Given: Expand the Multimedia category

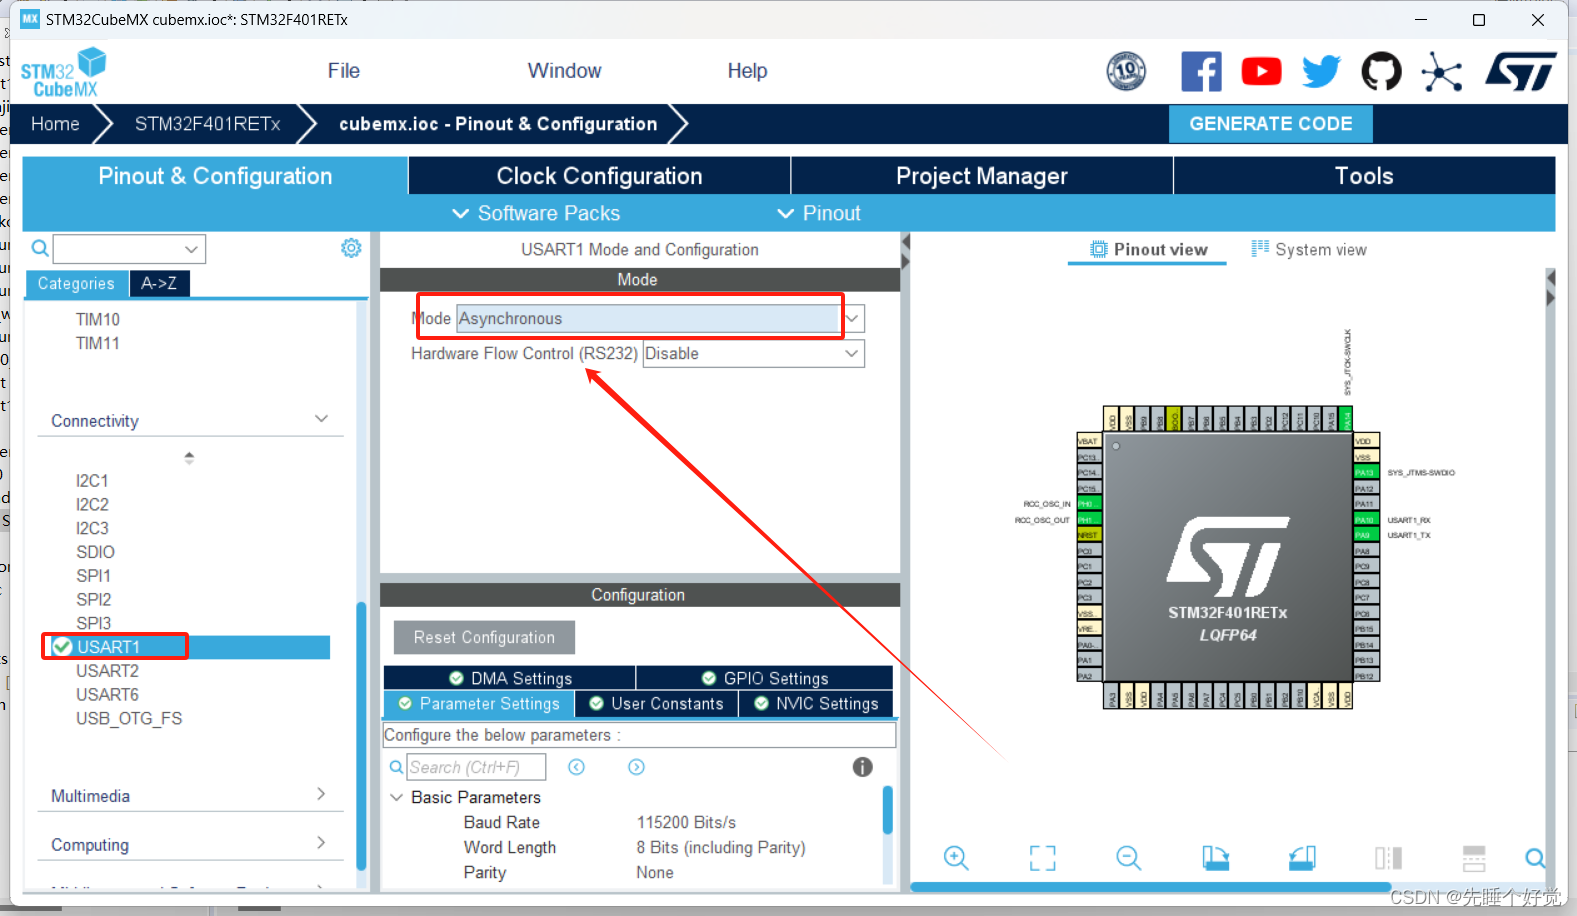Looking at the screenshot, I should (x=321, y=794).
